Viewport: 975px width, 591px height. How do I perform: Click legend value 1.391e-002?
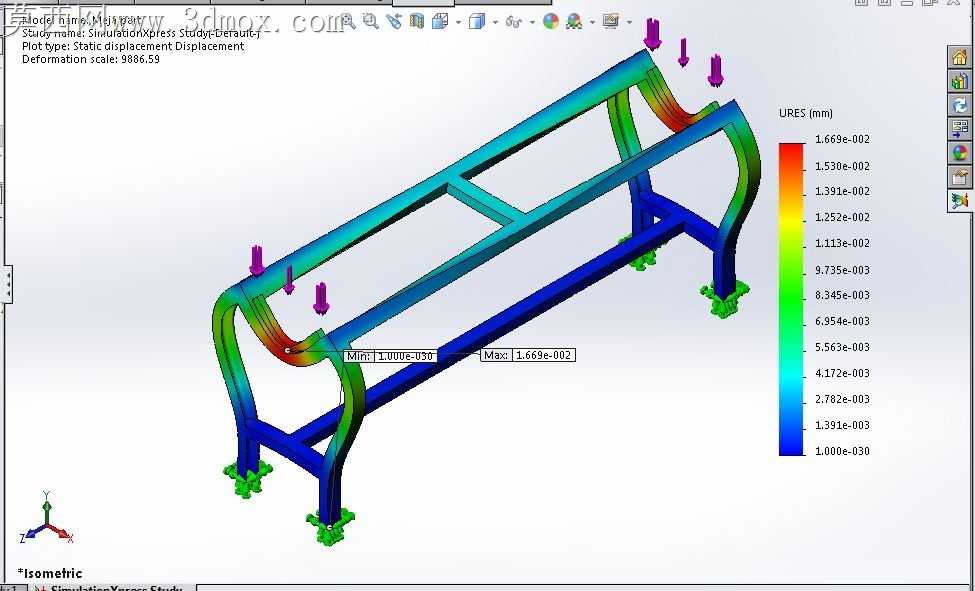(842, 191)
